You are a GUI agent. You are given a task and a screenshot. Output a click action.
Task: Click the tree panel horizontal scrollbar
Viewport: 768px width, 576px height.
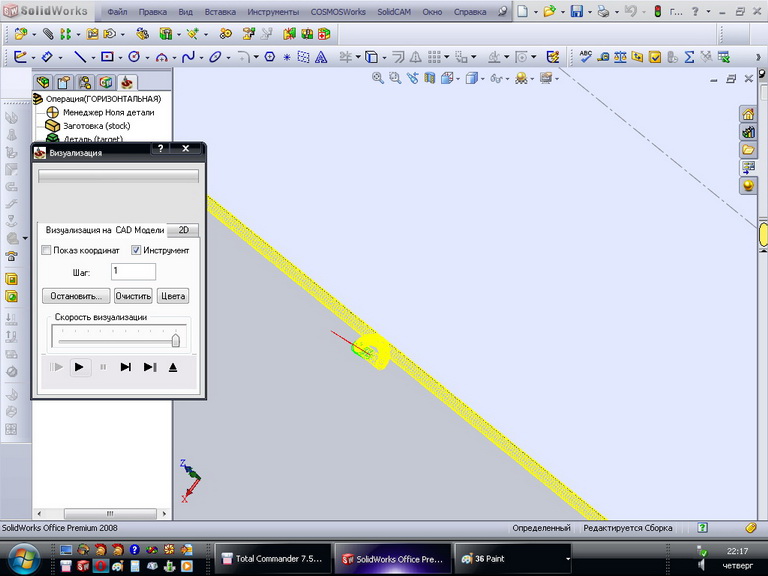102,513
